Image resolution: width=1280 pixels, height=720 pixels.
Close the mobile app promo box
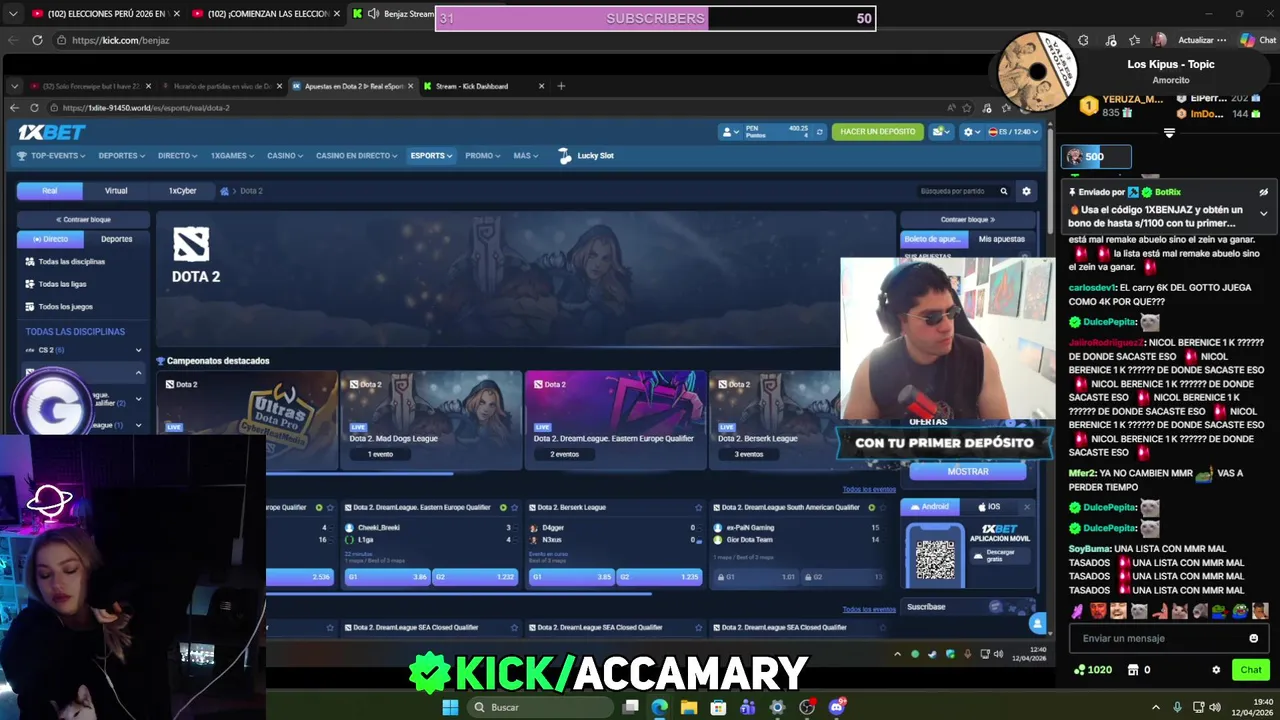1026,507
